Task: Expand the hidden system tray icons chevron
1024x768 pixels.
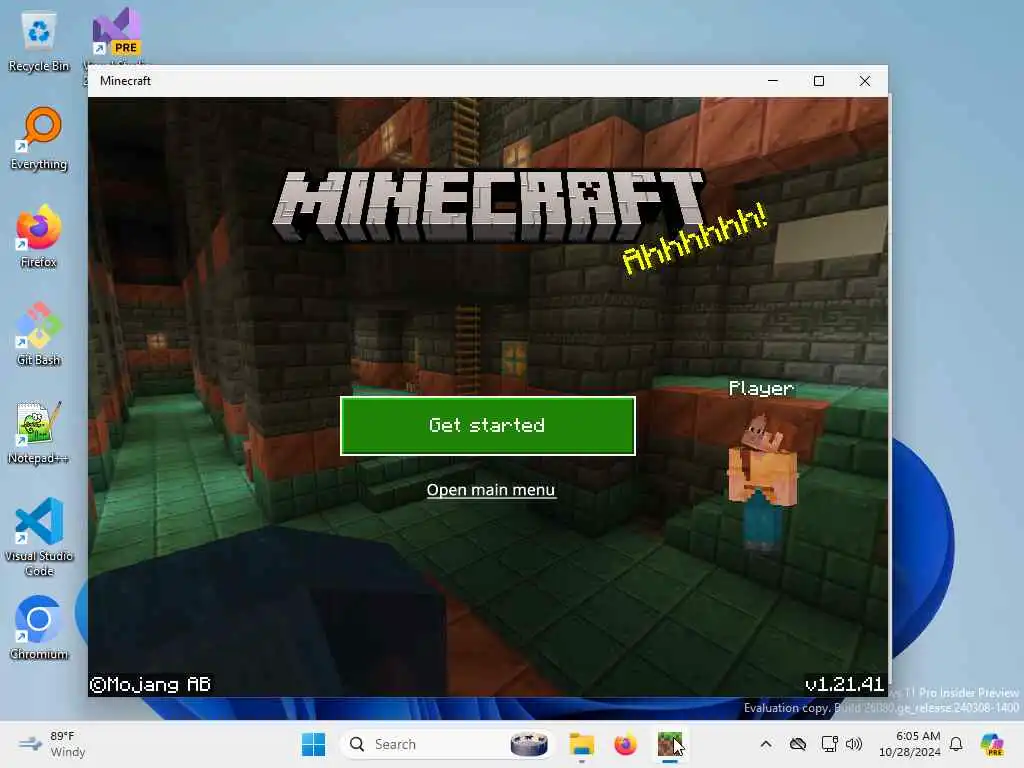Action: coord(766,744)
